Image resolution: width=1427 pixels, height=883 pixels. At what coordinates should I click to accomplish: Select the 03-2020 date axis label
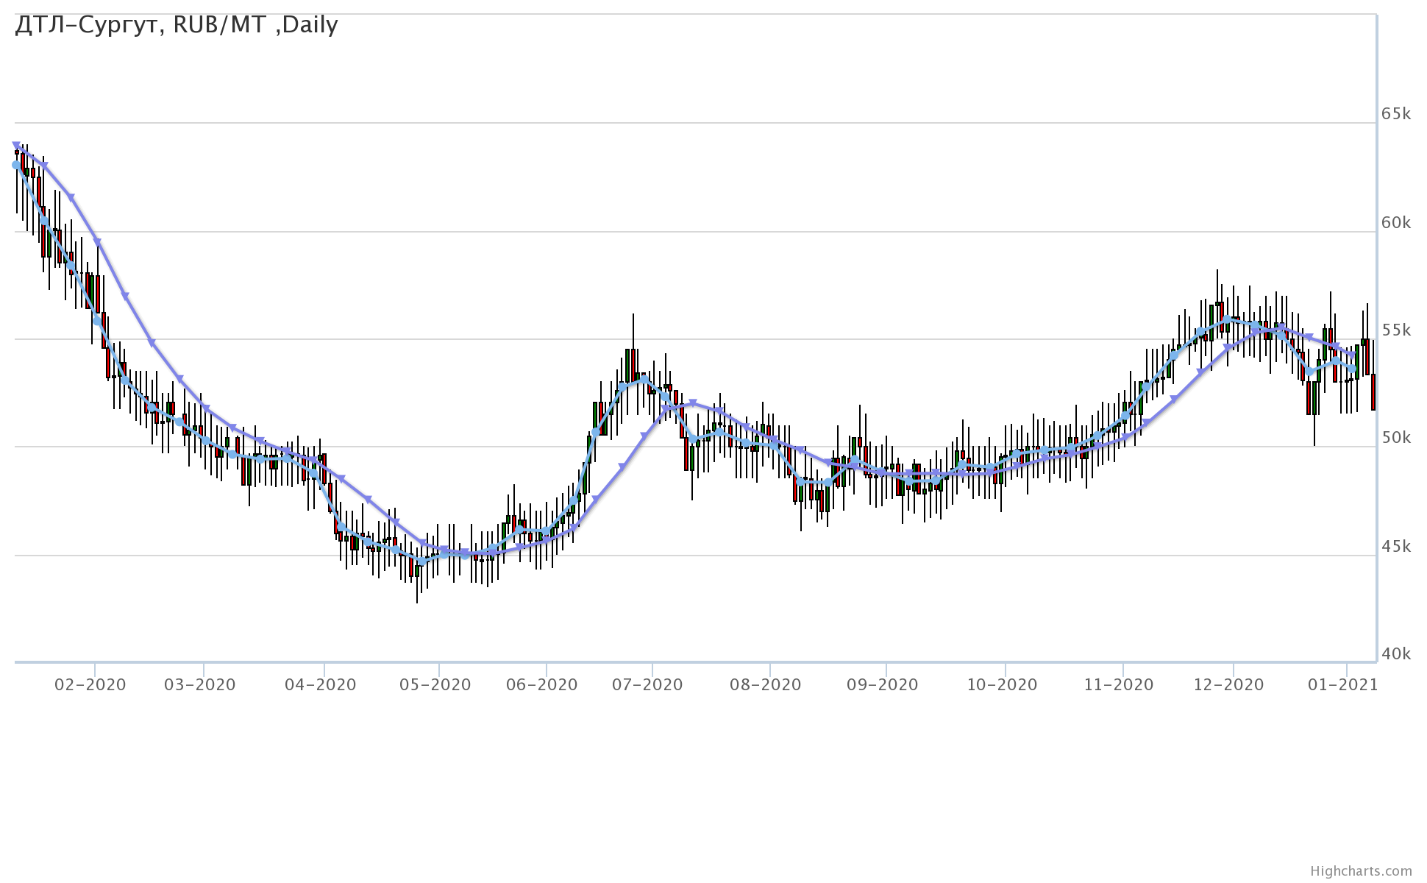tap(200, 685)
